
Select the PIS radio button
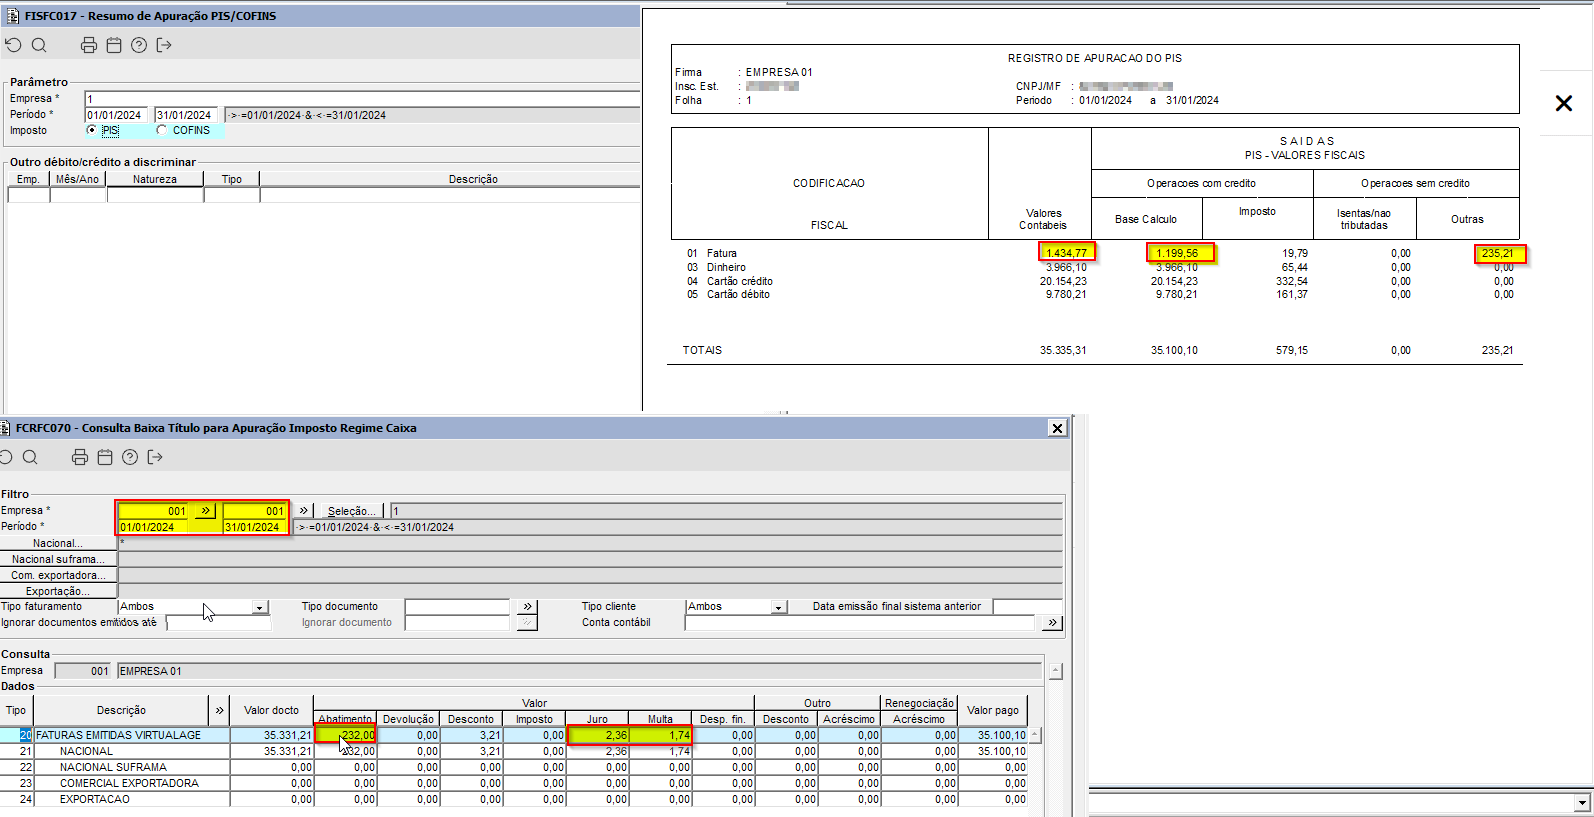[x=92, y=130]
